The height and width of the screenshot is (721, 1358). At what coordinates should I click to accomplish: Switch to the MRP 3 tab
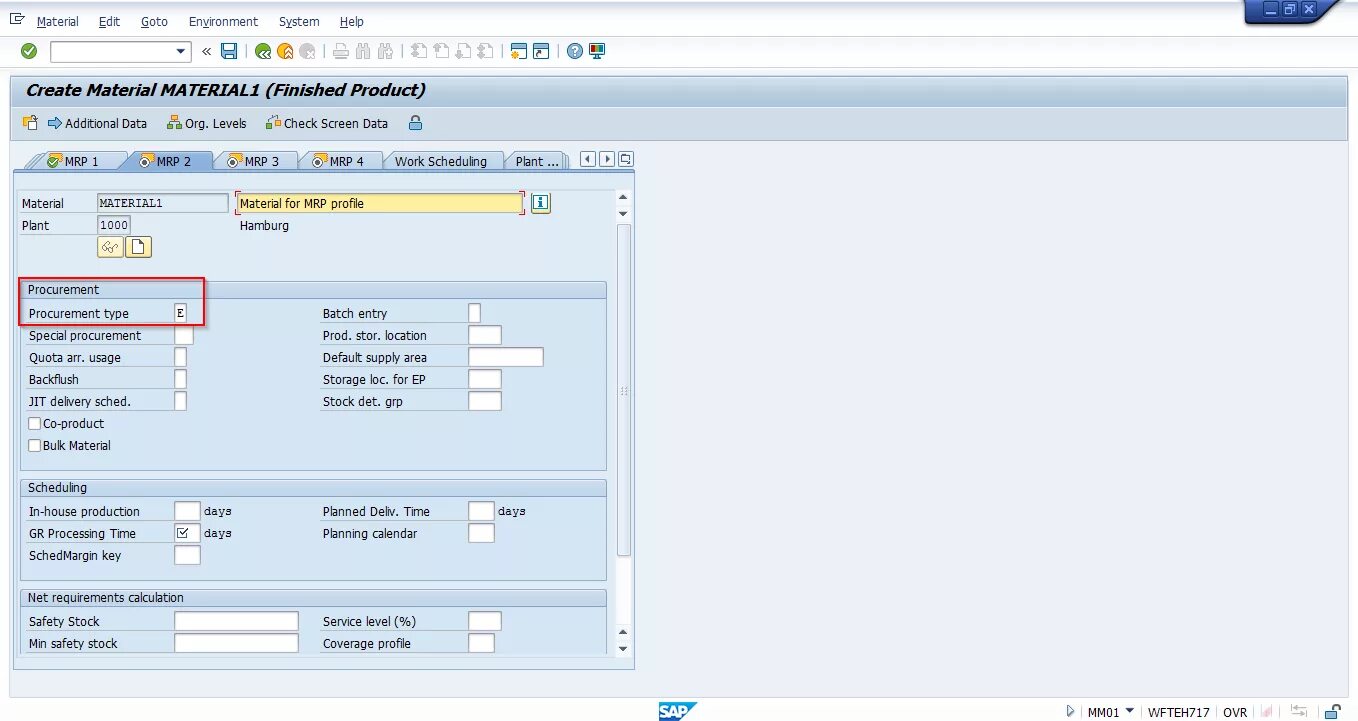pos(256,161)
